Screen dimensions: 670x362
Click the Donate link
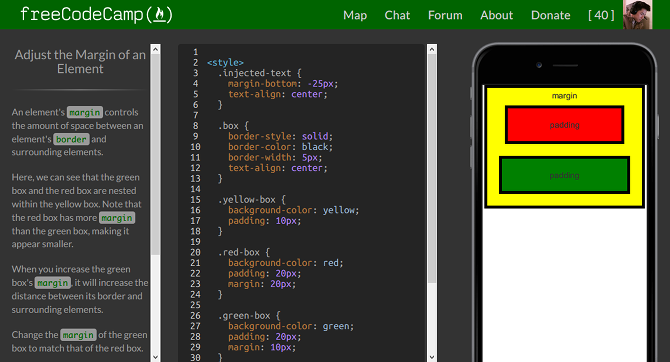tap(550, 15)
